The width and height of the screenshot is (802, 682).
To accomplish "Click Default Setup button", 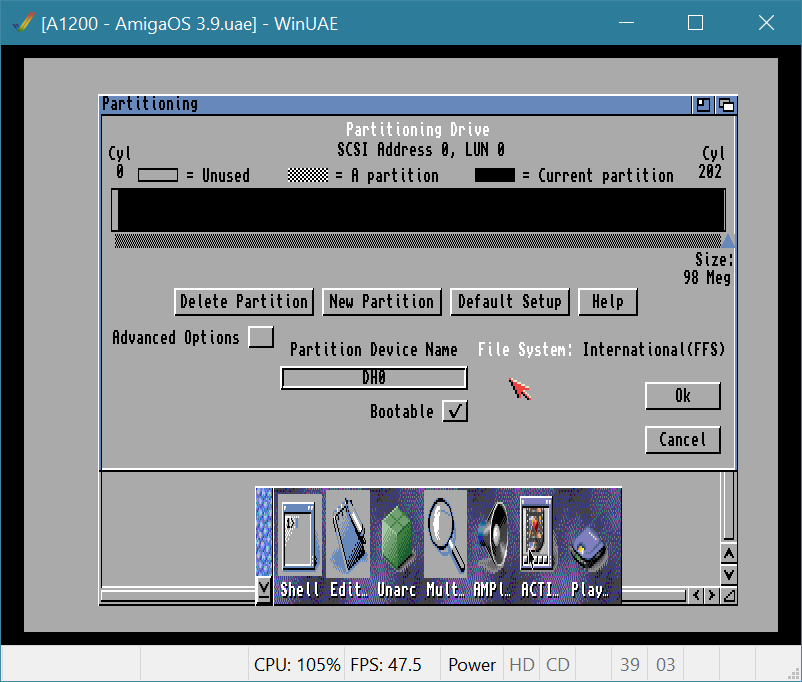I will (509, 302).
